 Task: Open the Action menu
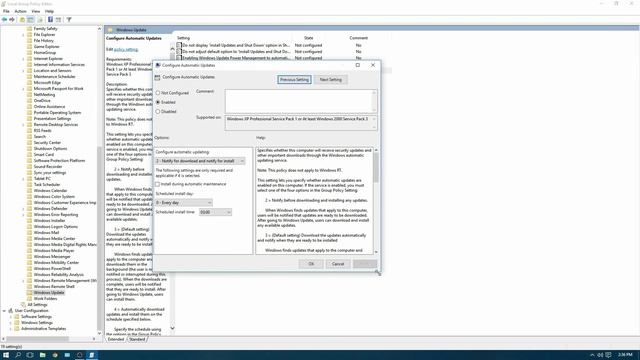[x=20, y=11]
